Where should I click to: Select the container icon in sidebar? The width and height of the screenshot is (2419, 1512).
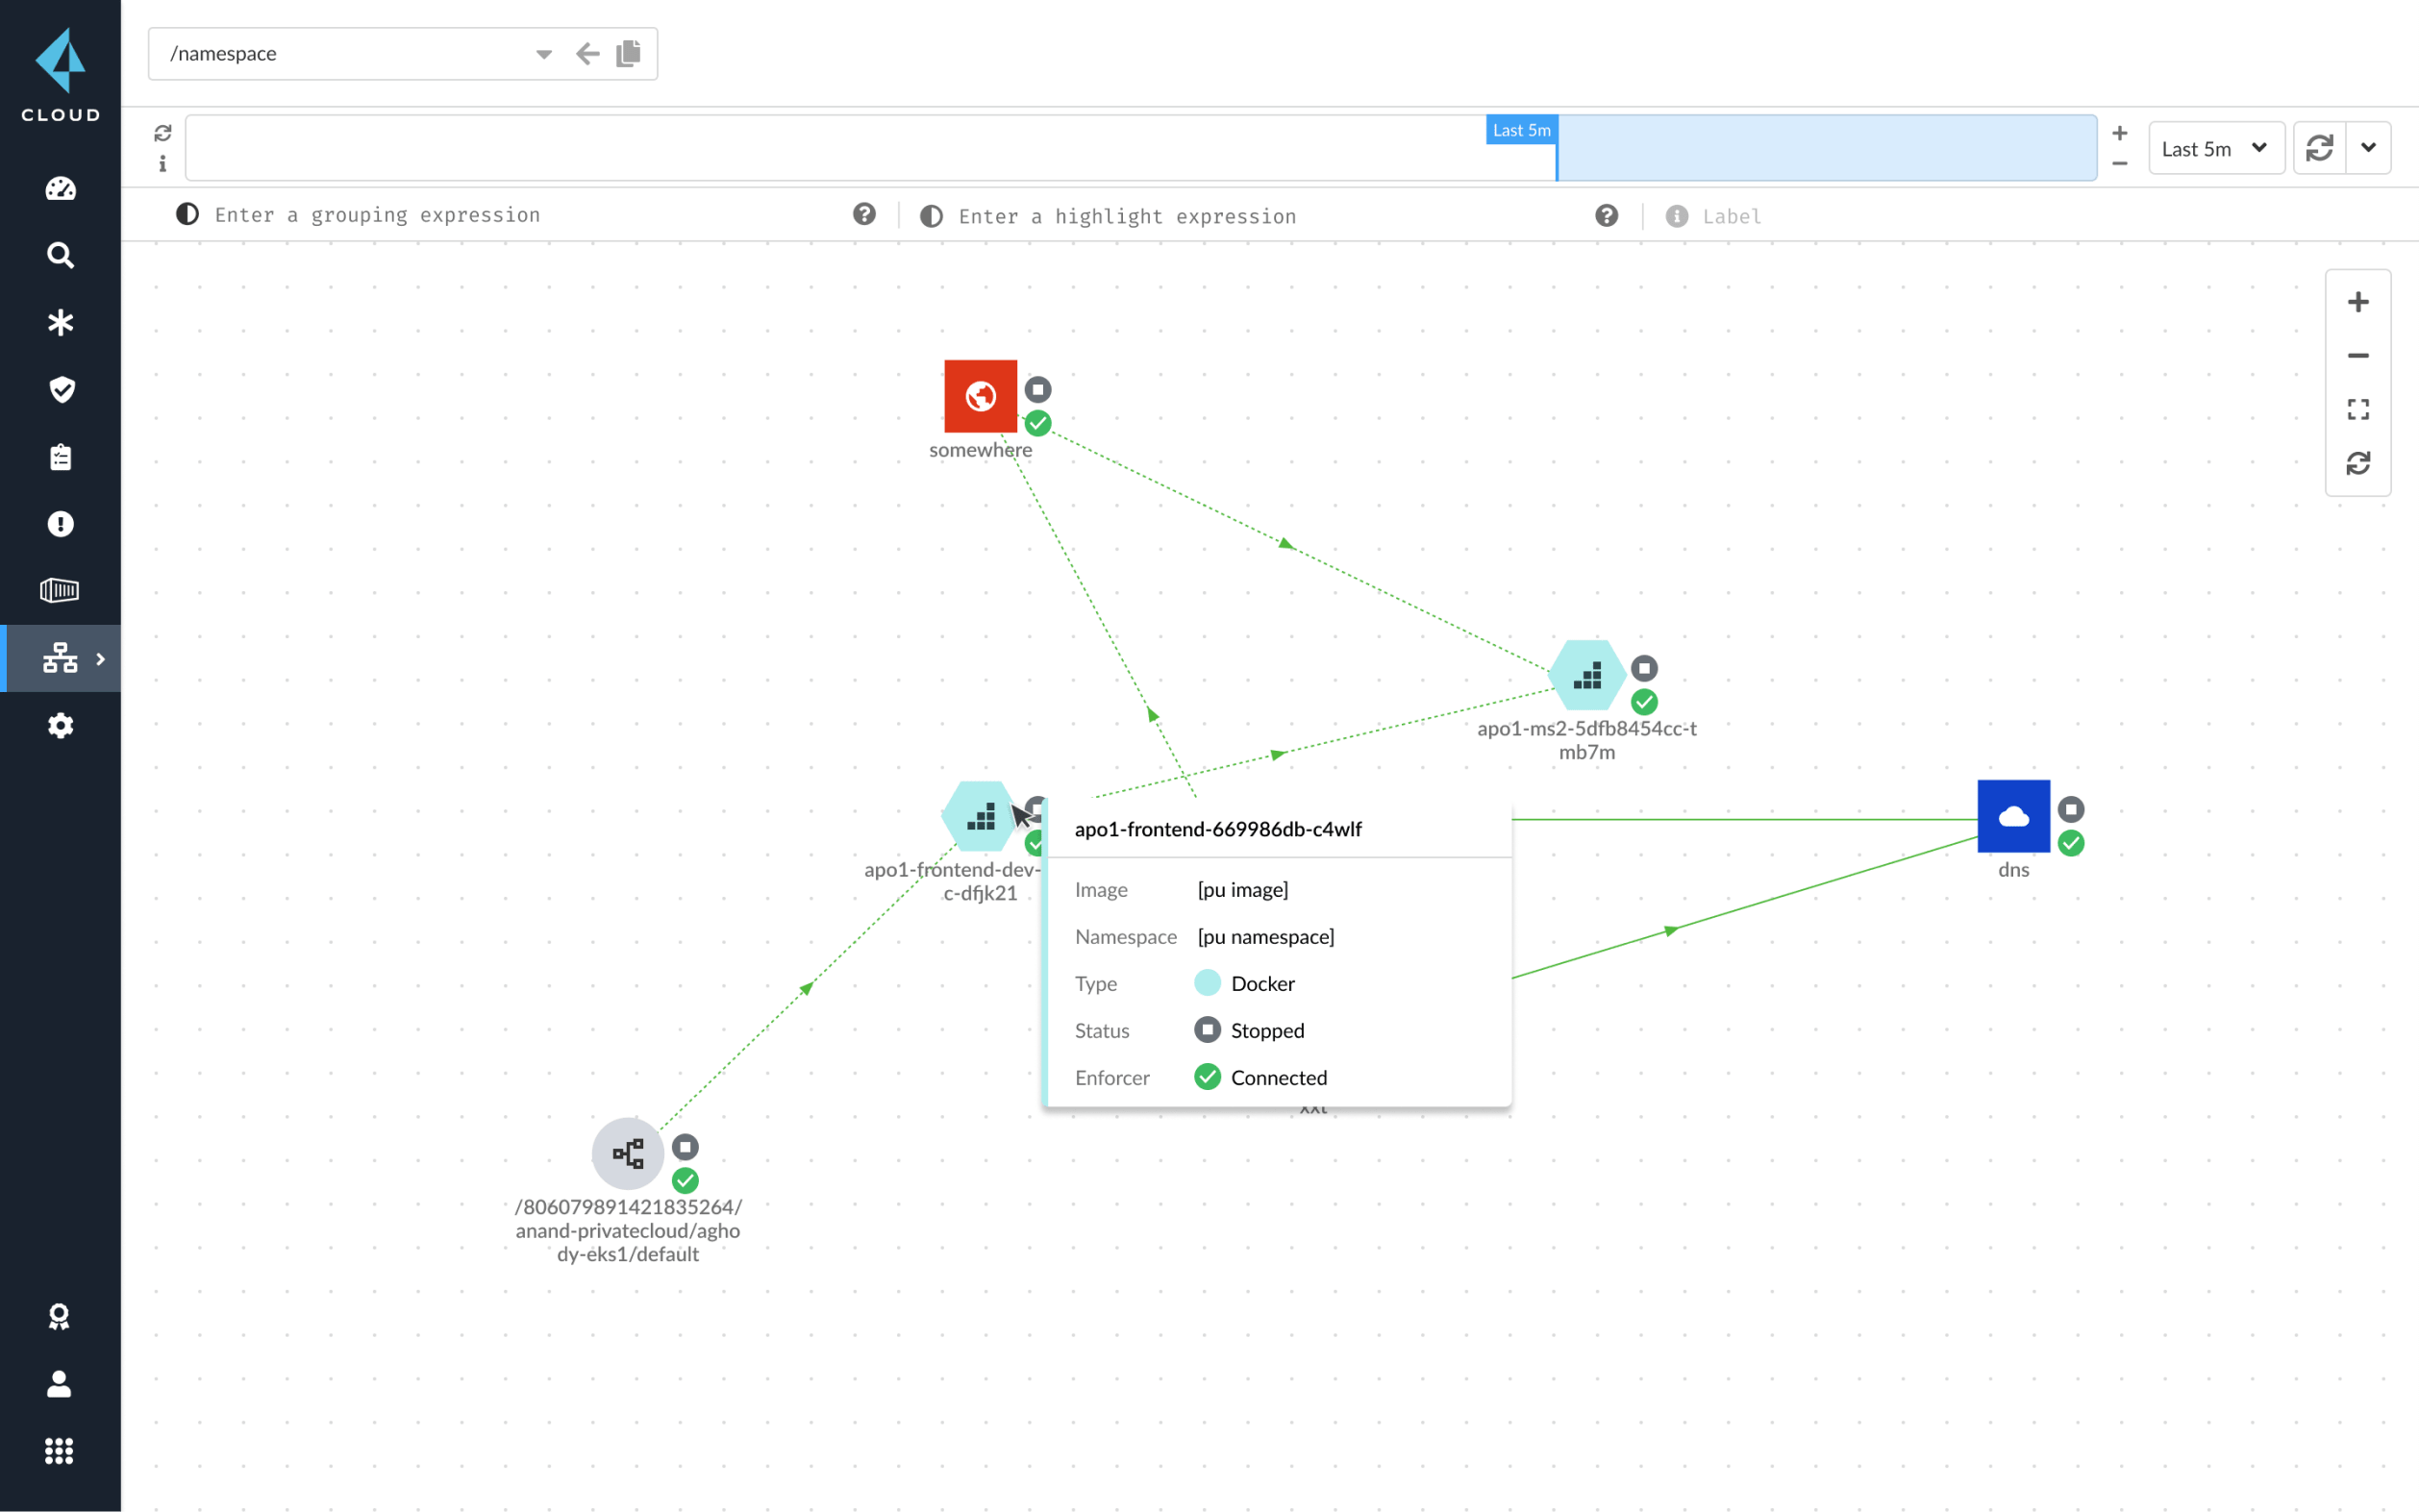(60, 590)
